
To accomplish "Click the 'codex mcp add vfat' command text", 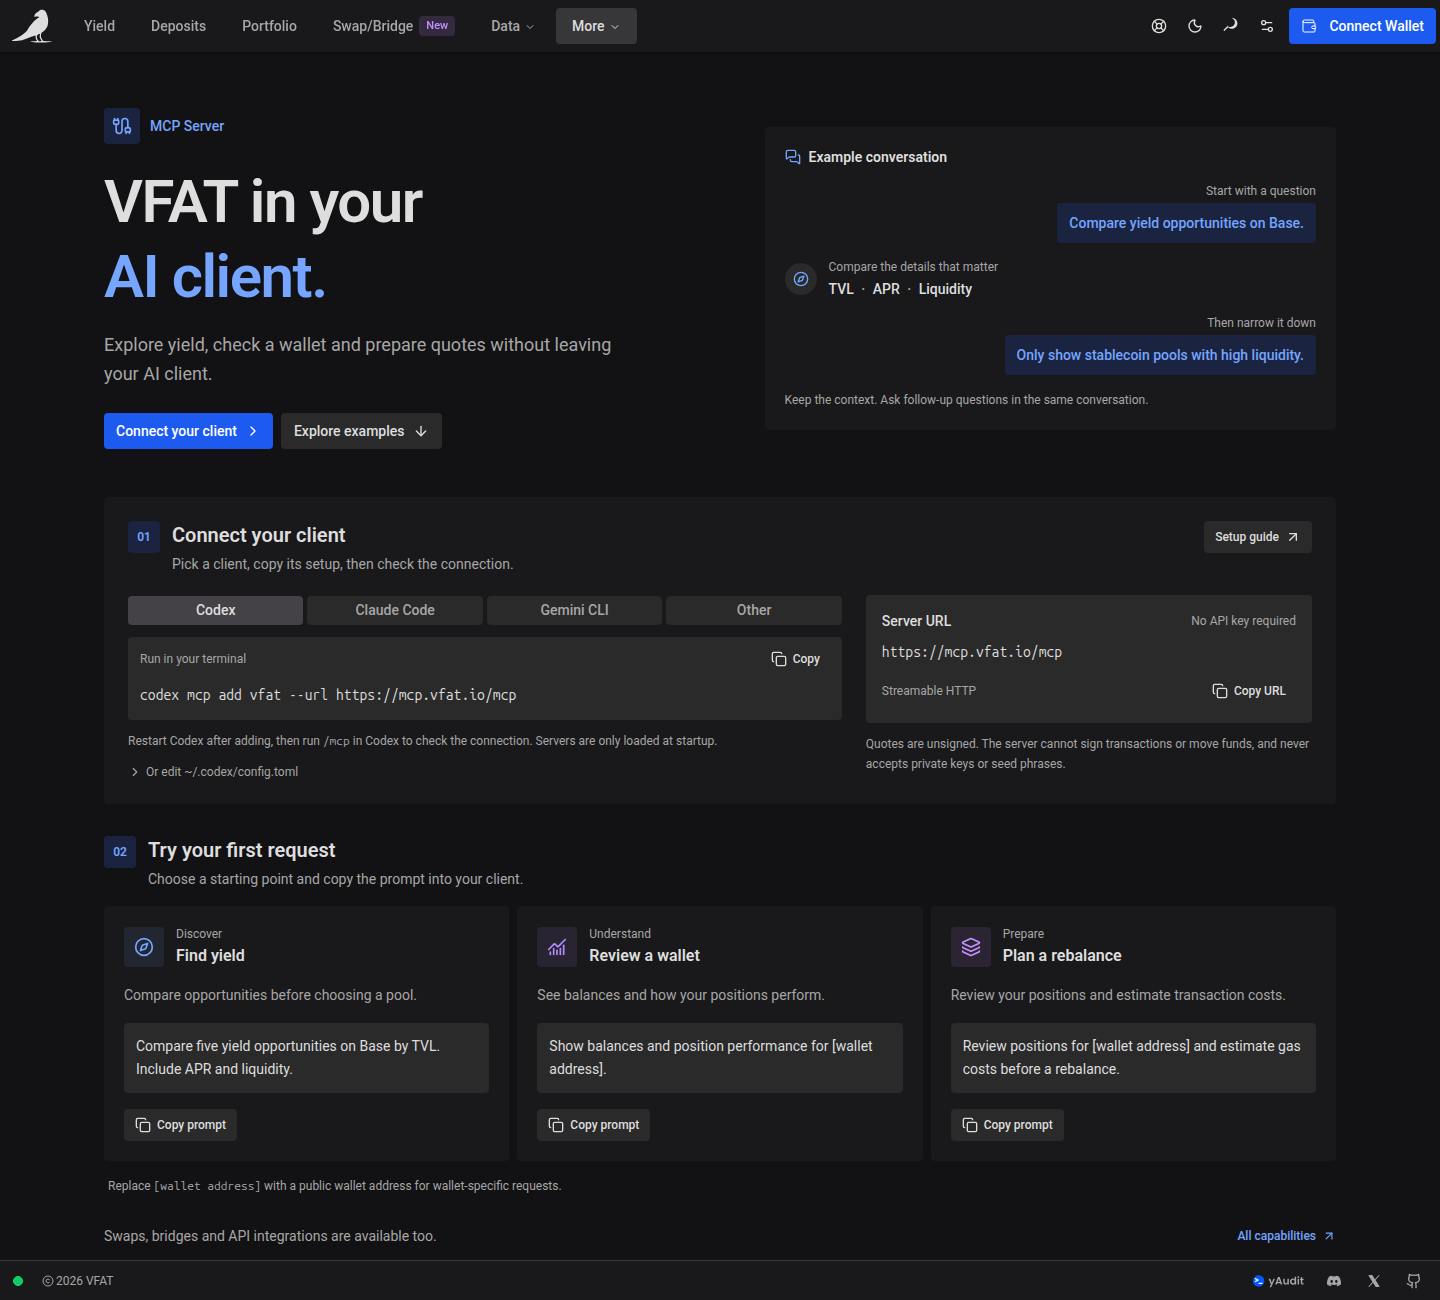I will click(x=328, y=695).
